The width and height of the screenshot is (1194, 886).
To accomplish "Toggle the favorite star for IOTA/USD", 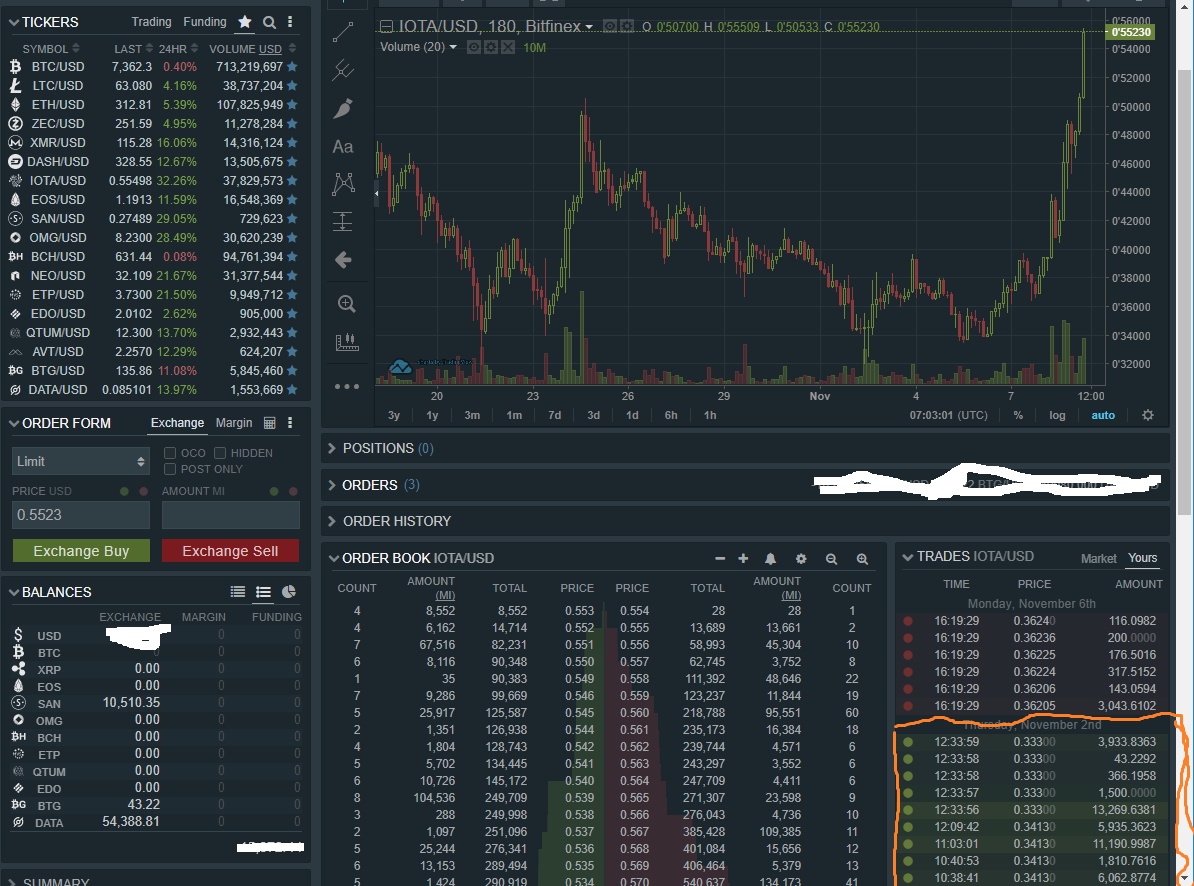I will click(x=292, y=180).
